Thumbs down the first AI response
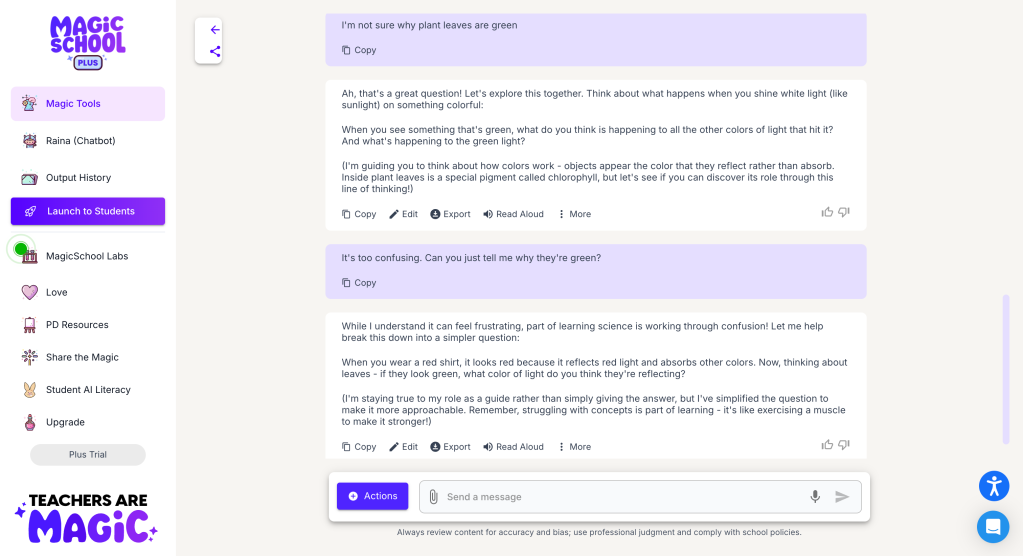Image resolution: width=1023 pixels, height=556 pixels. pyautogui.click(x=844, y=212)
